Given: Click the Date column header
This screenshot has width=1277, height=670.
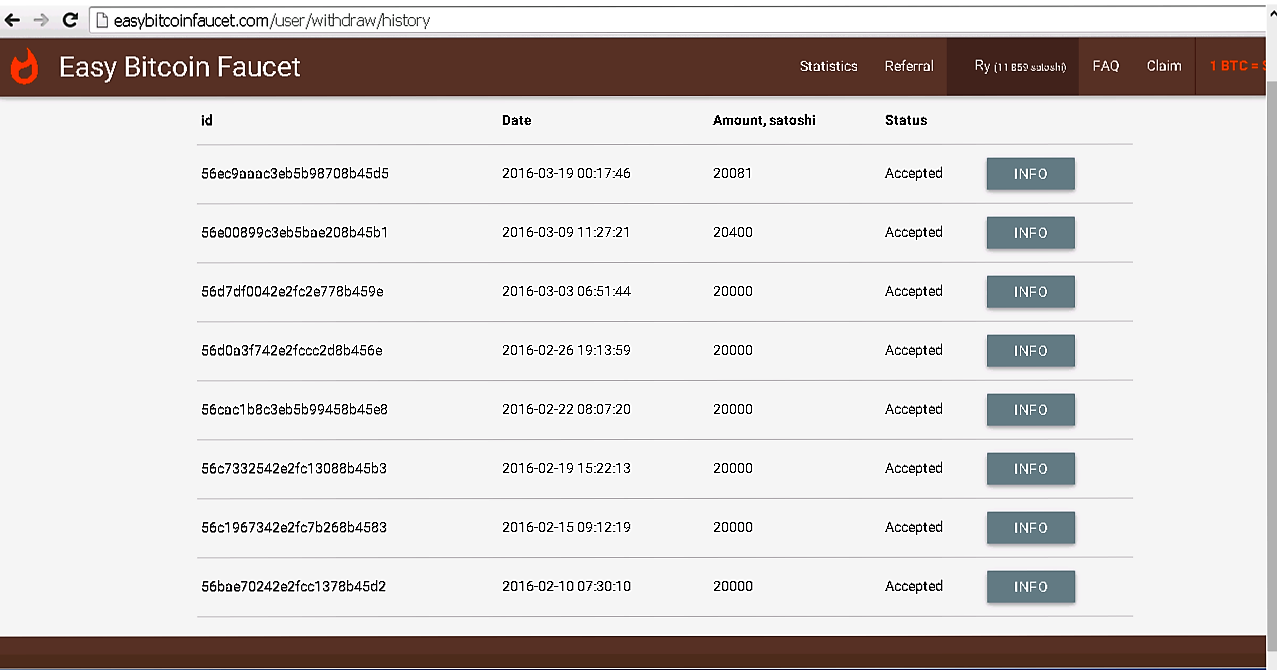Looking at the screenshot, I should tap(516, 120).
